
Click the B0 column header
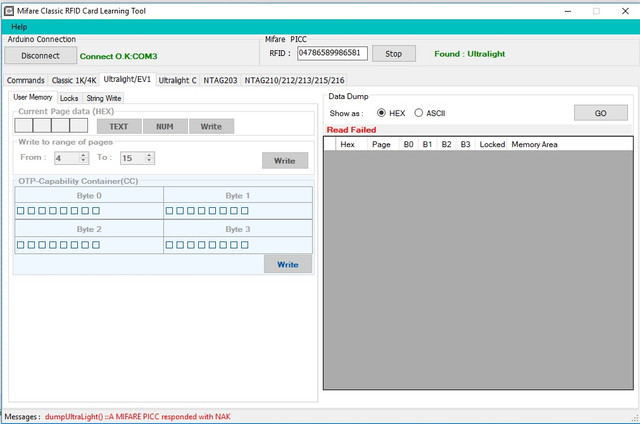tap(408, 144)
